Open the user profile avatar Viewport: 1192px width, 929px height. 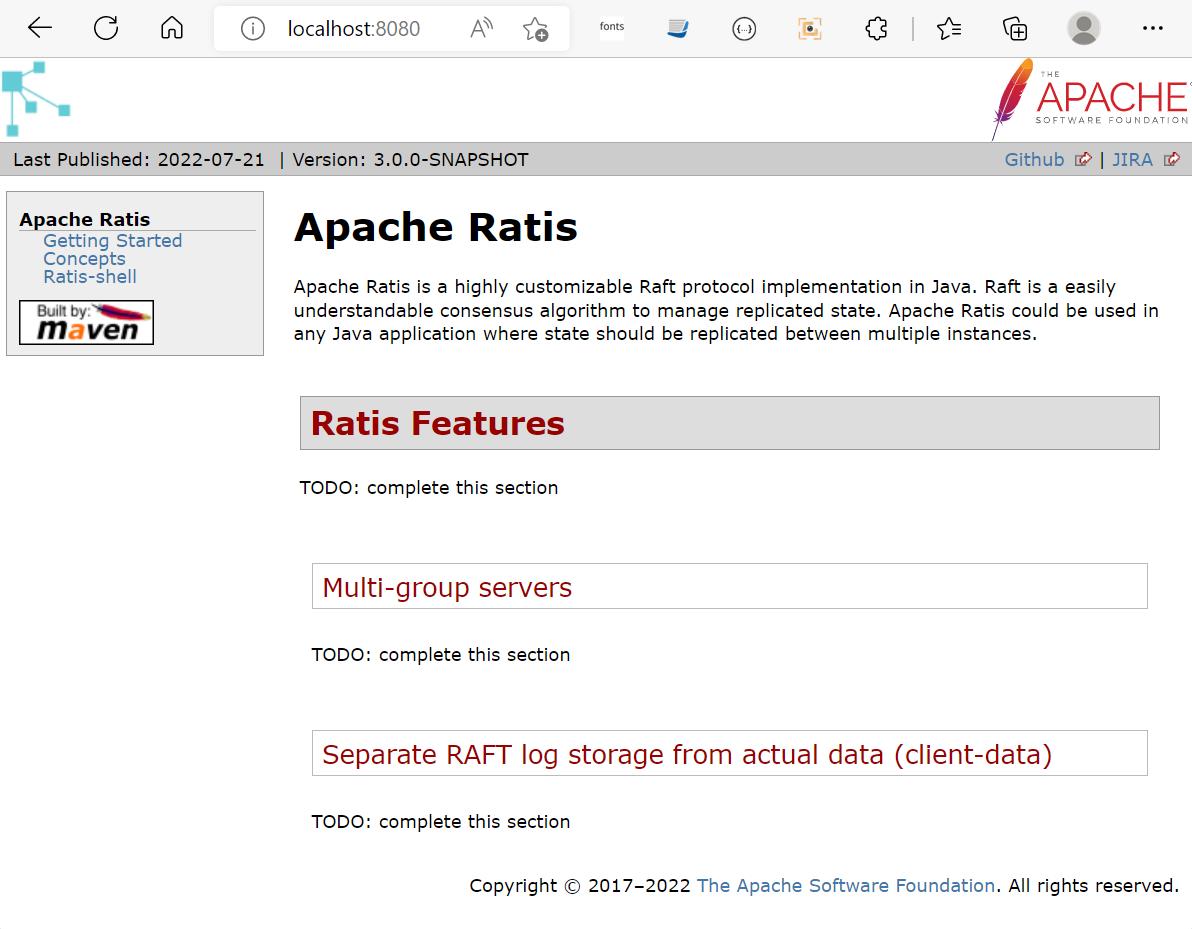(x=1083, y=29)
